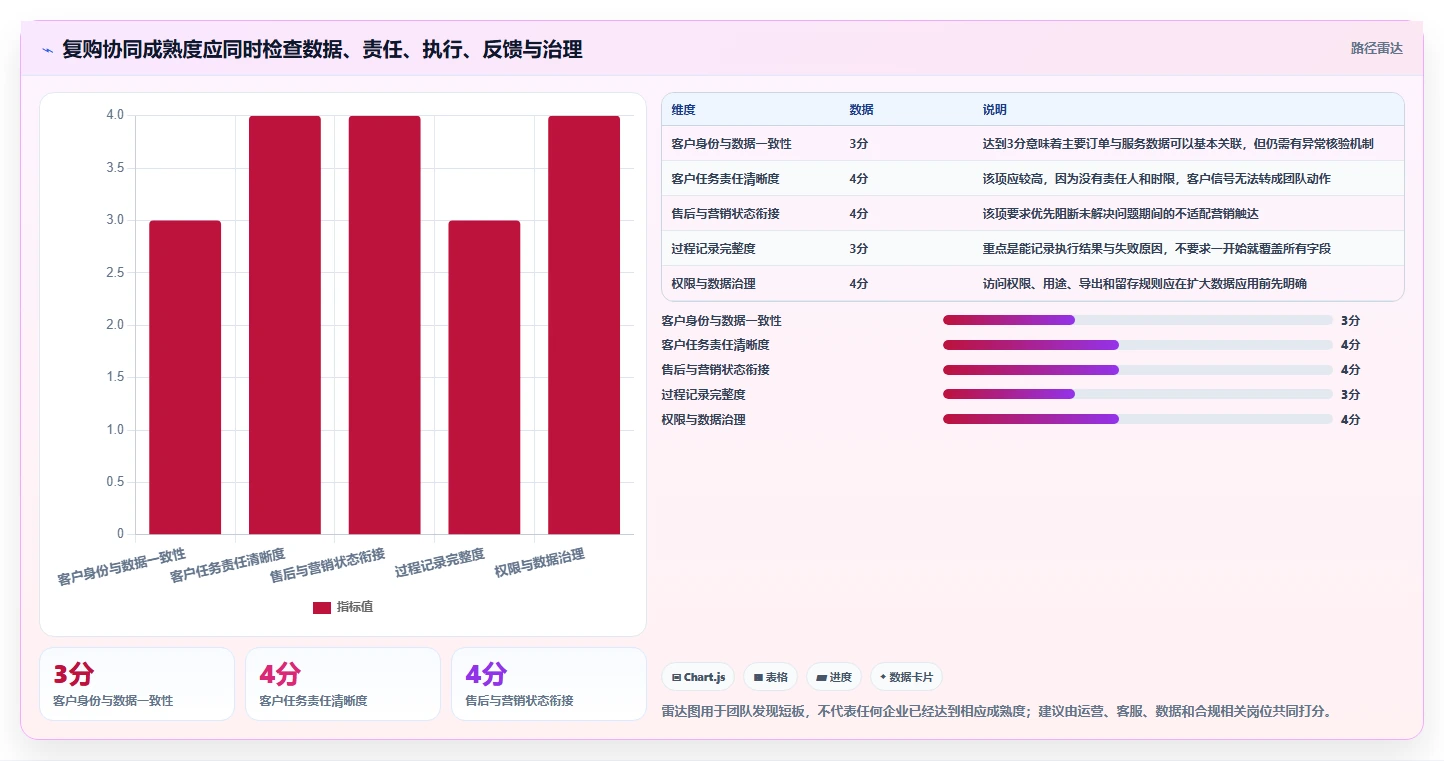Click the 路径雷达 tag in the header
Image resolution: width=1444 pixels, height=761 pixels.
pyautogui.click(x=1377, y=48)
